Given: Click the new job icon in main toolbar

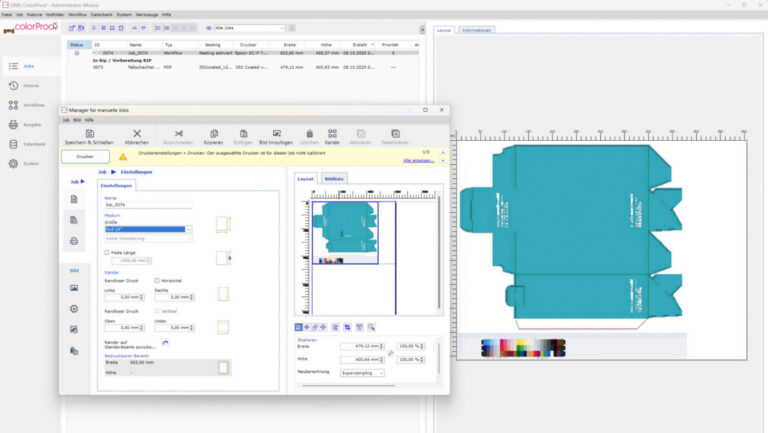Looking at the screenshot, I should [x=72, y=28].
